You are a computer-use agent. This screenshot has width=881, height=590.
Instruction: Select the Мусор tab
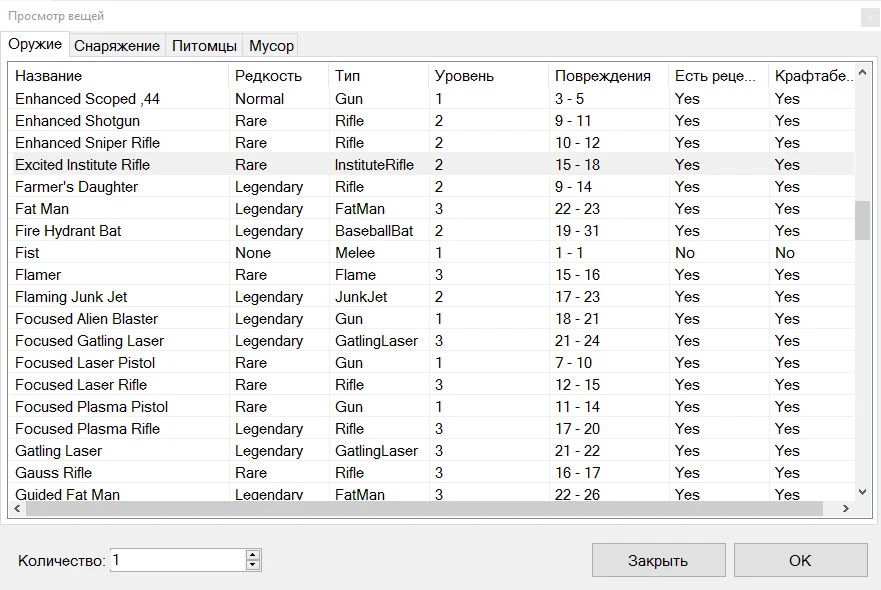pos(271,46)
